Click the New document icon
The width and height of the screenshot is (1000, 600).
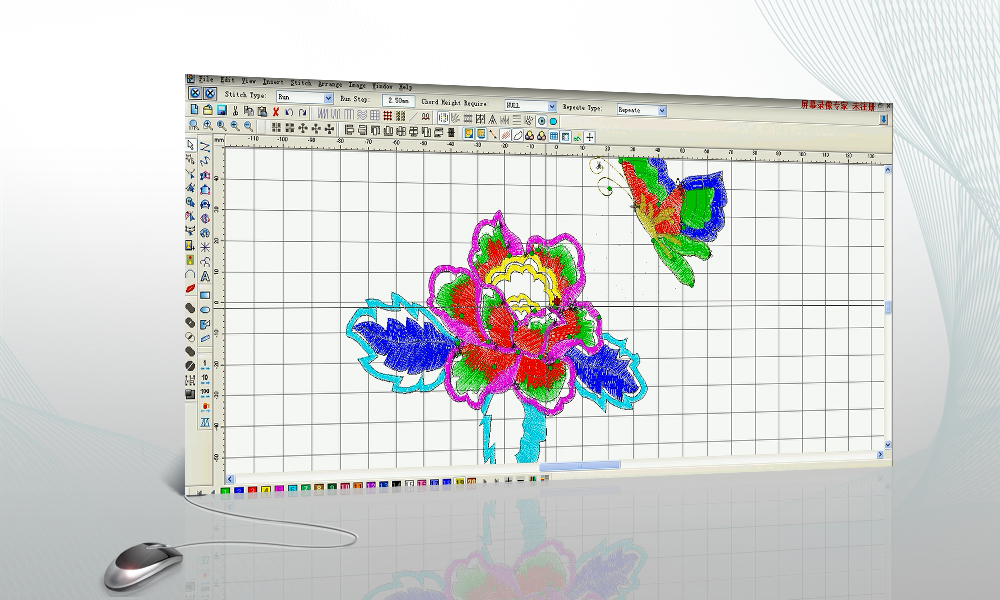194,110
